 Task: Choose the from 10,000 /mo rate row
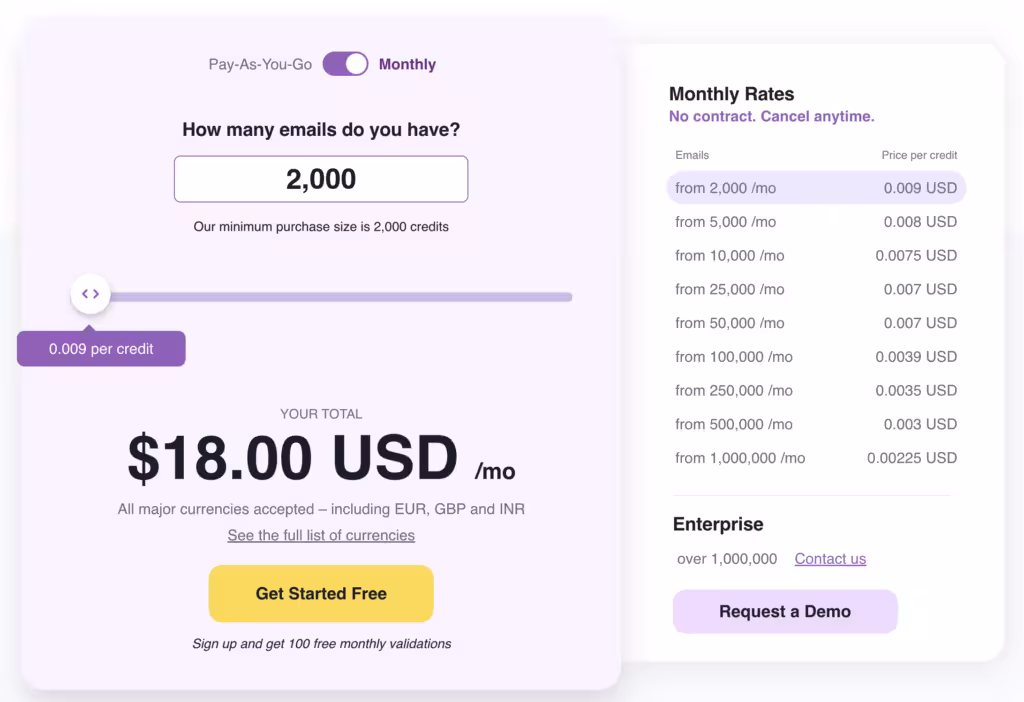pyautogui.click(x=816, y=256)
